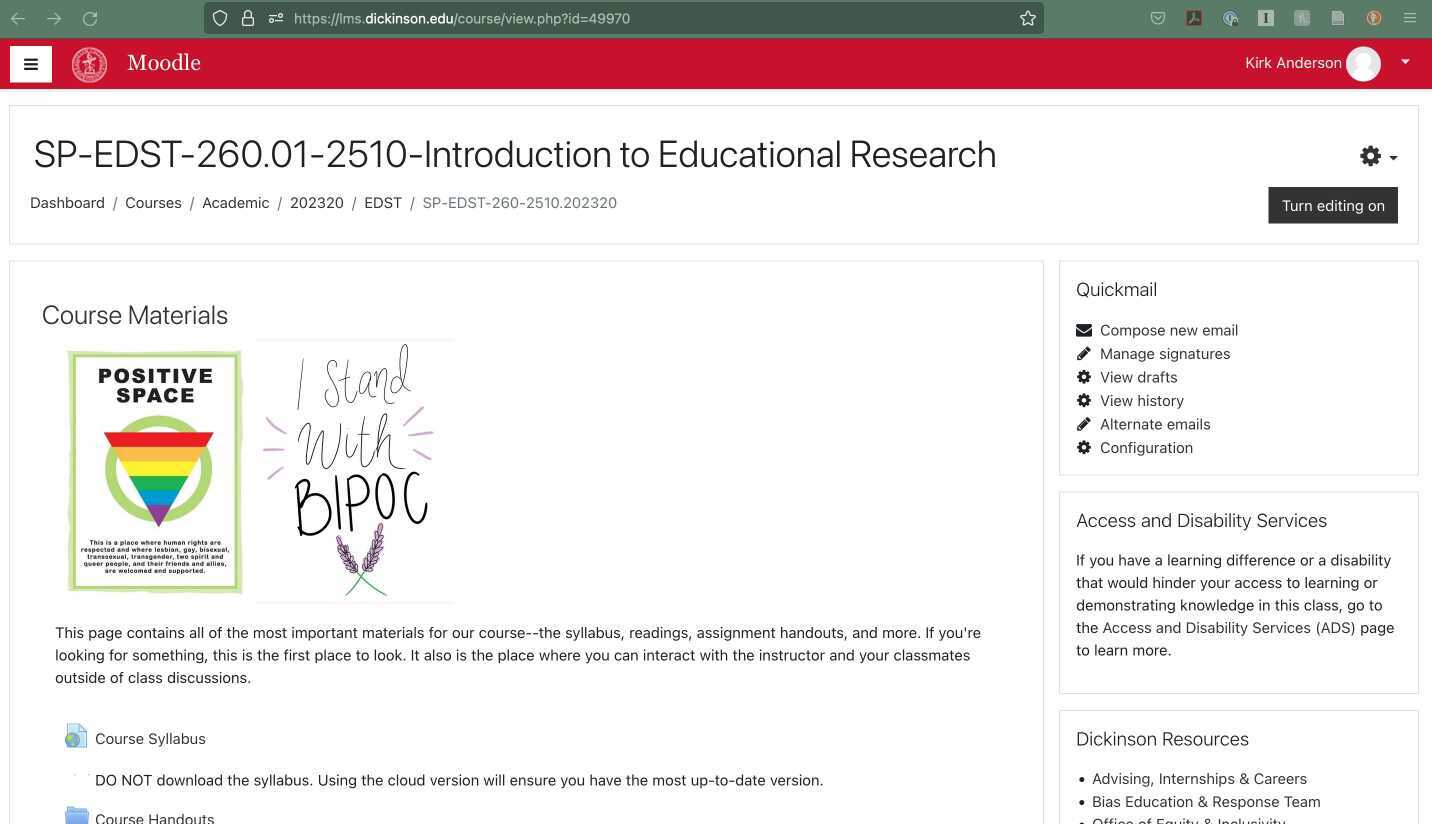This screenshot has width=1432, height=824.
Task: Click the Compose new email envelope icon
Action: pos(1084,330)
